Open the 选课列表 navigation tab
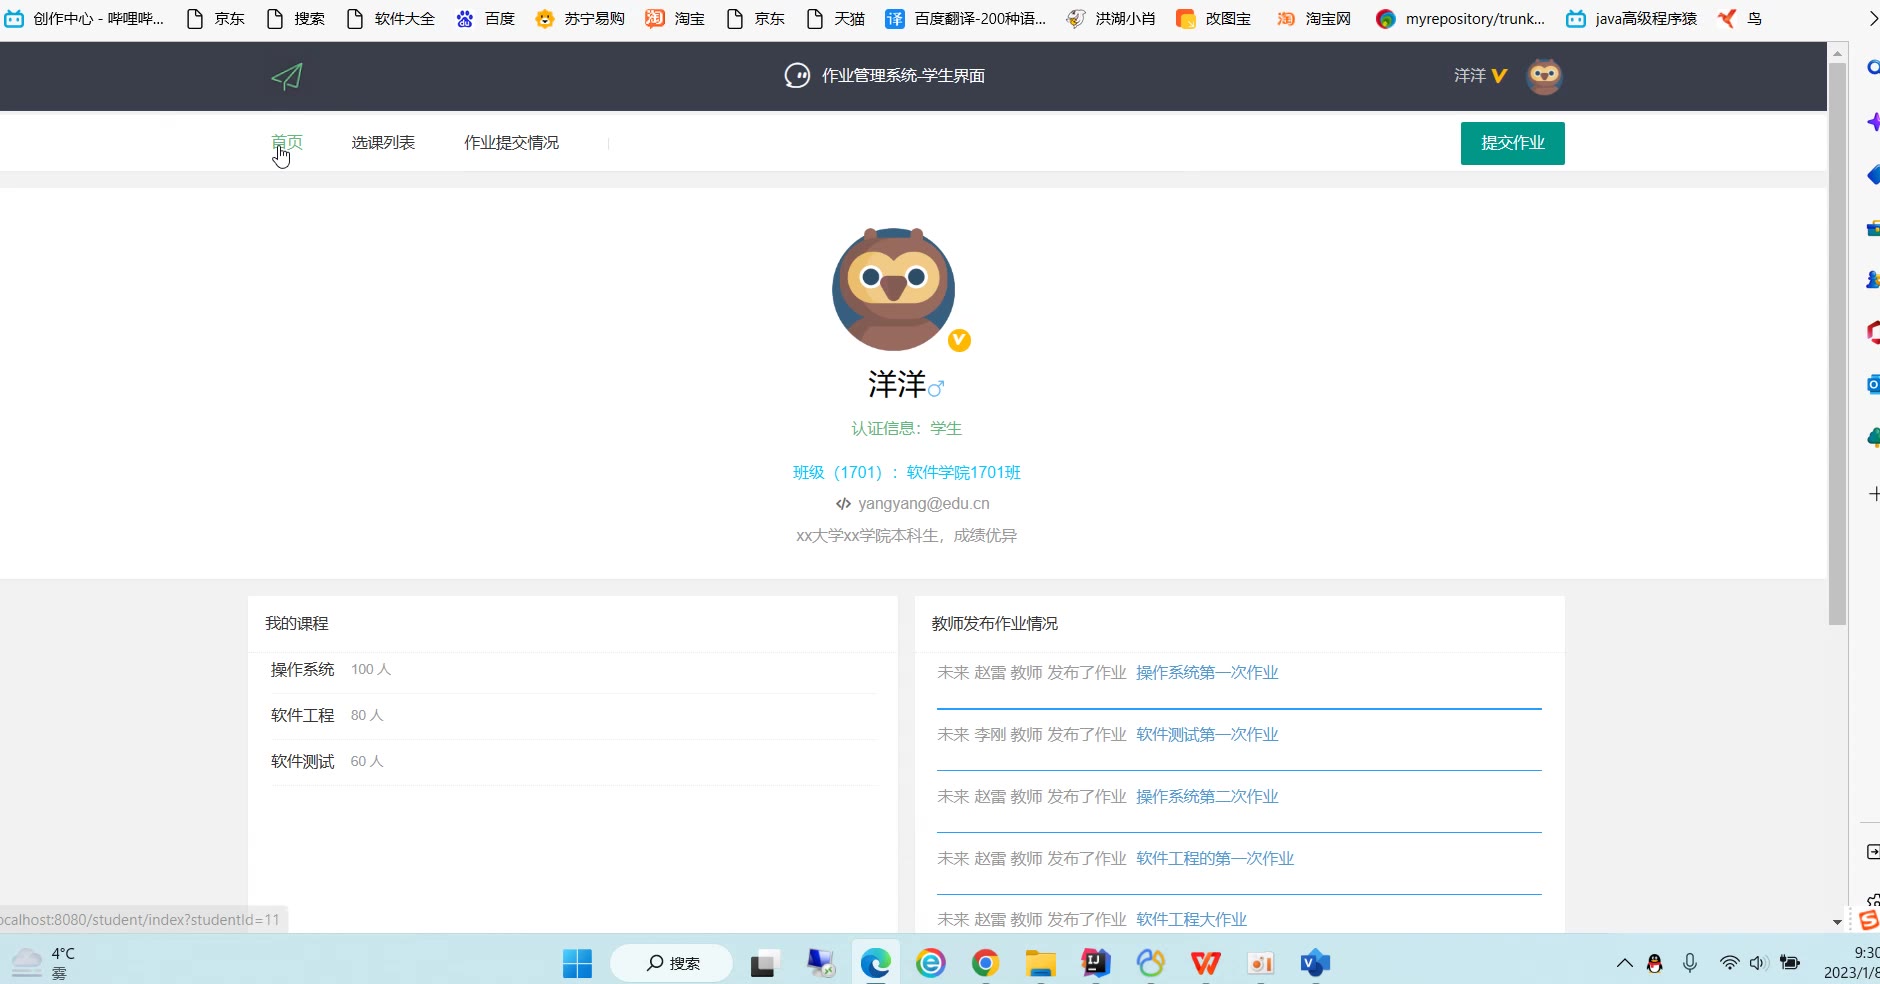Screen dimensions: 1880x984 [383, 143]
